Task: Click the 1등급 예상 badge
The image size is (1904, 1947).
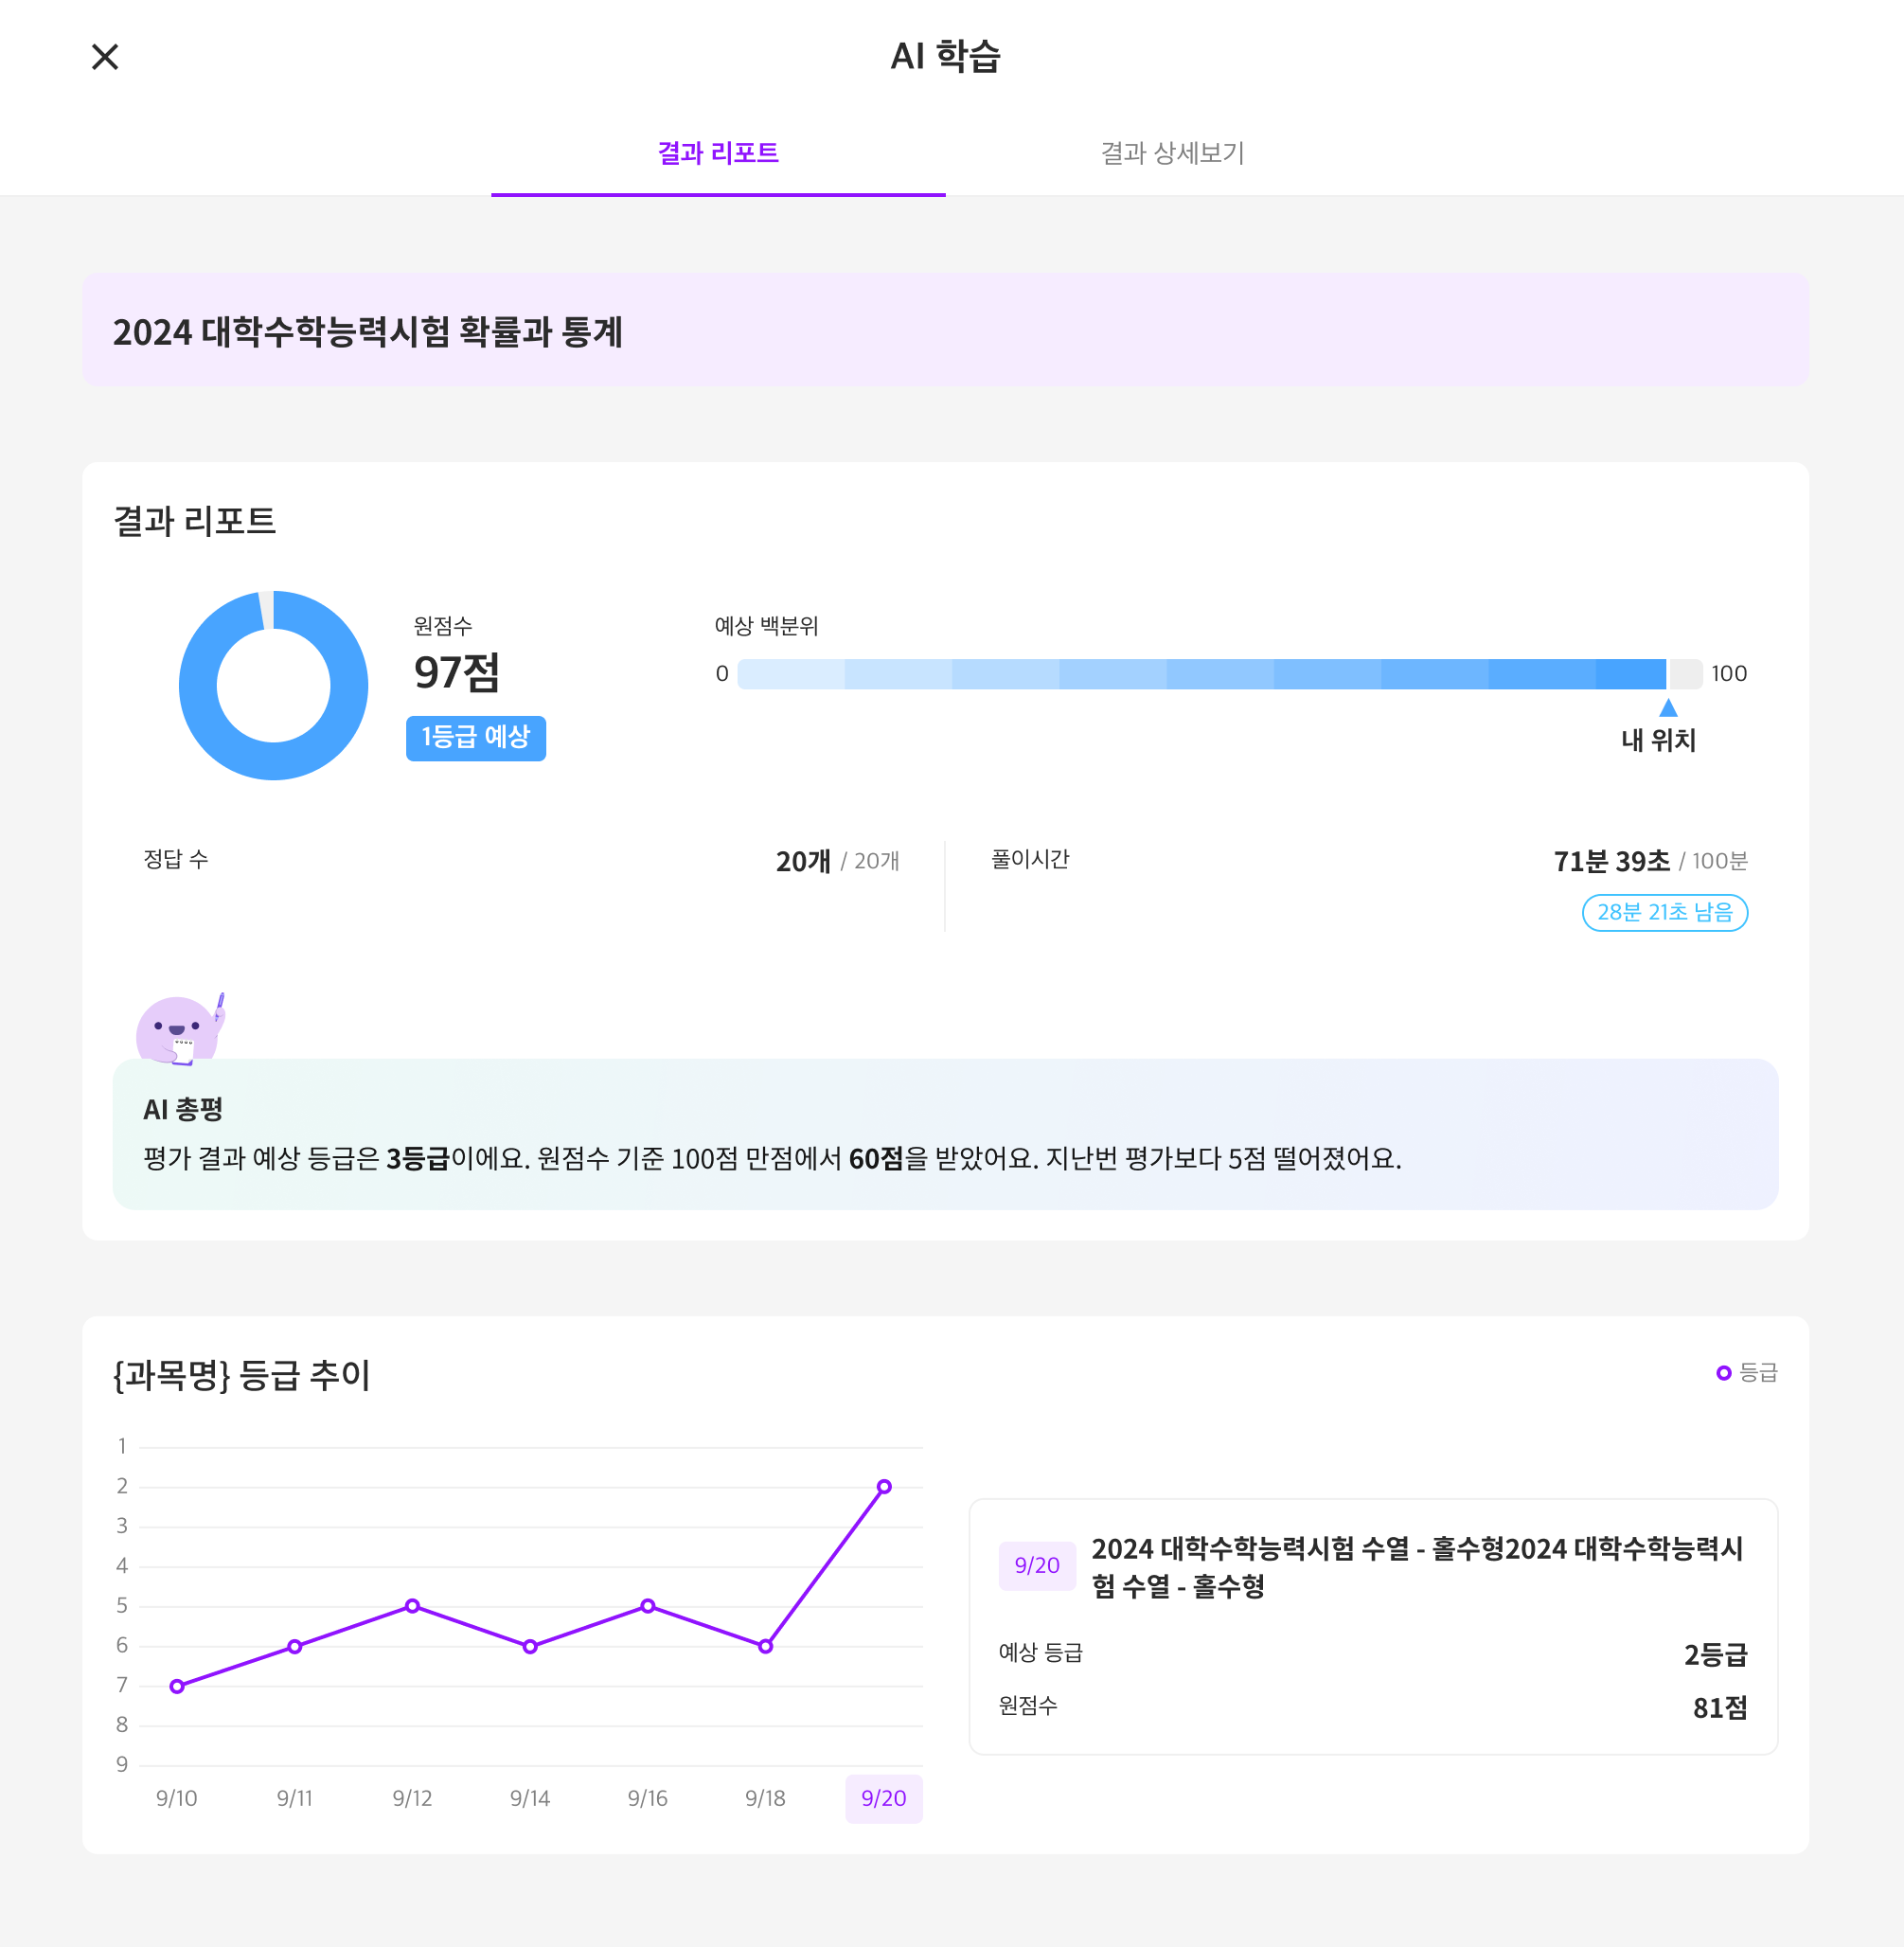Action: coord(476,738)
